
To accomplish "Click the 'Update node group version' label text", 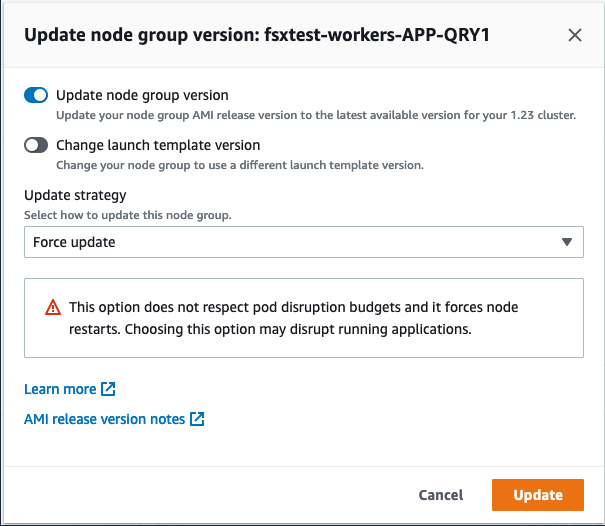I will 142,95.
